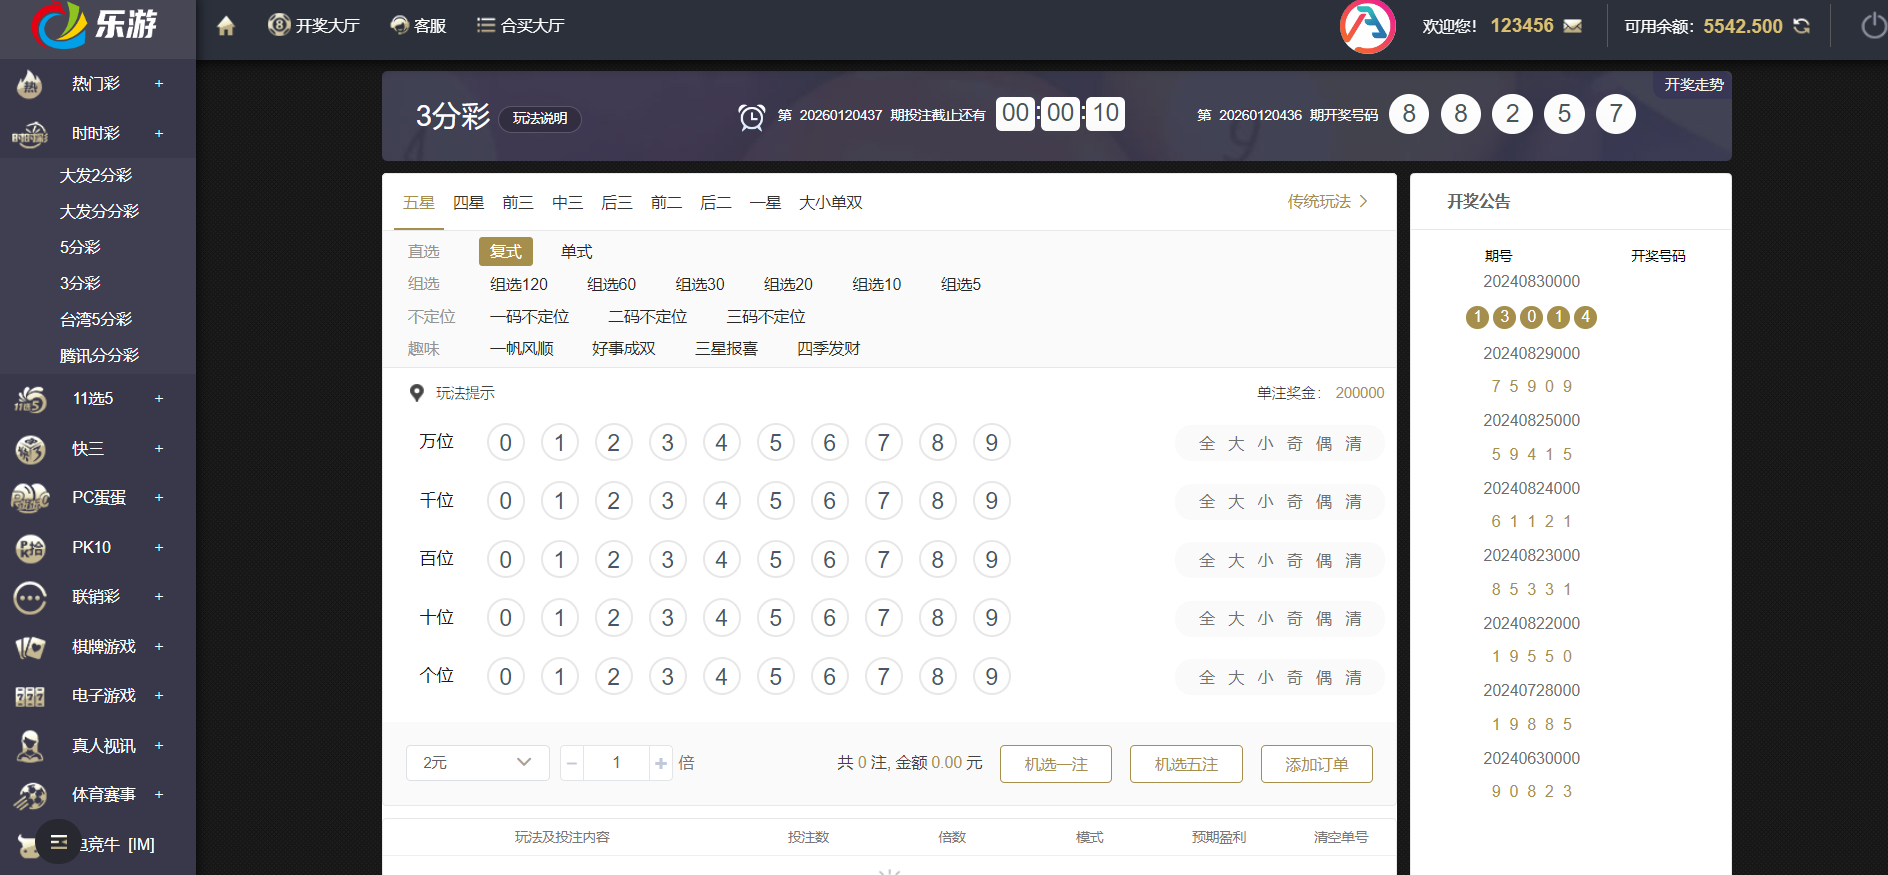Click the multiplier input field
The height and width of the screenshot is (875, 1888).
coord(616,763)
